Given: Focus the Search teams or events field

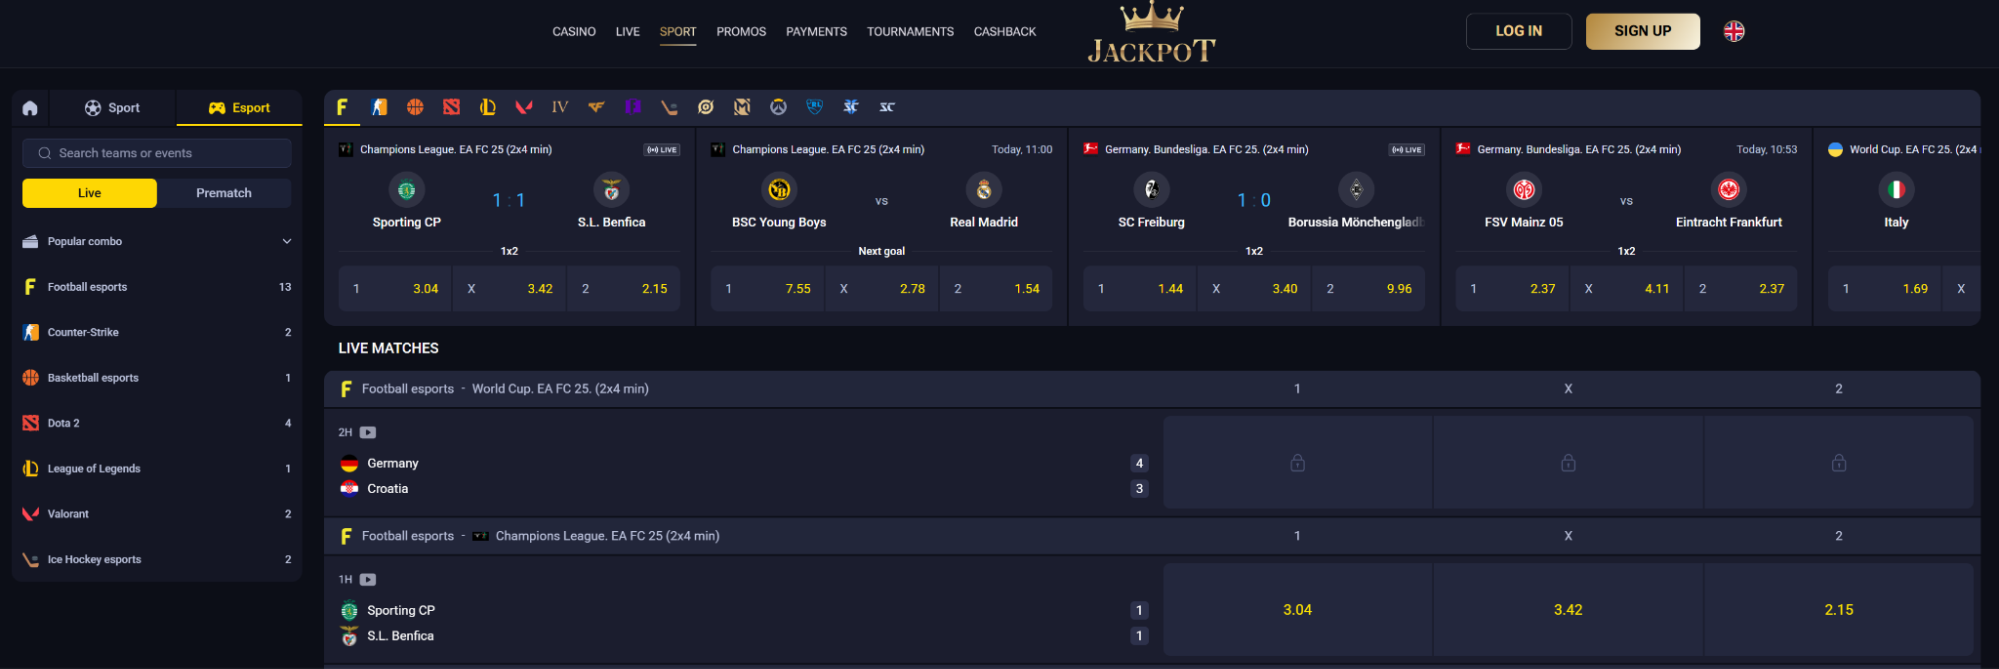Looking at the screenshot, I should (157, 153).
